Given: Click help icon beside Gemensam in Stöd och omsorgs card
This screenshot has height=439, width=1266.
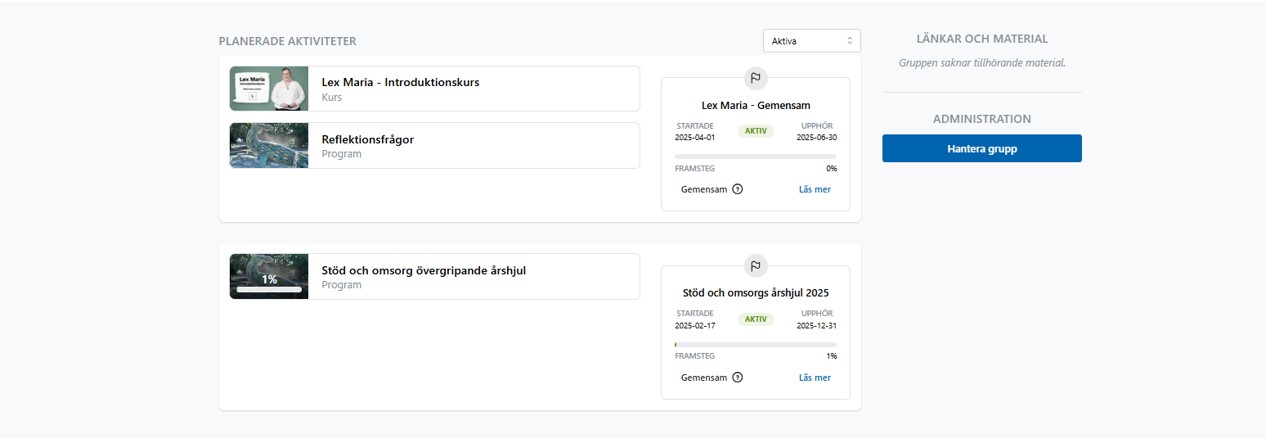Looking at the screenshot, I should pyautogui.click(x=738, y=377).
